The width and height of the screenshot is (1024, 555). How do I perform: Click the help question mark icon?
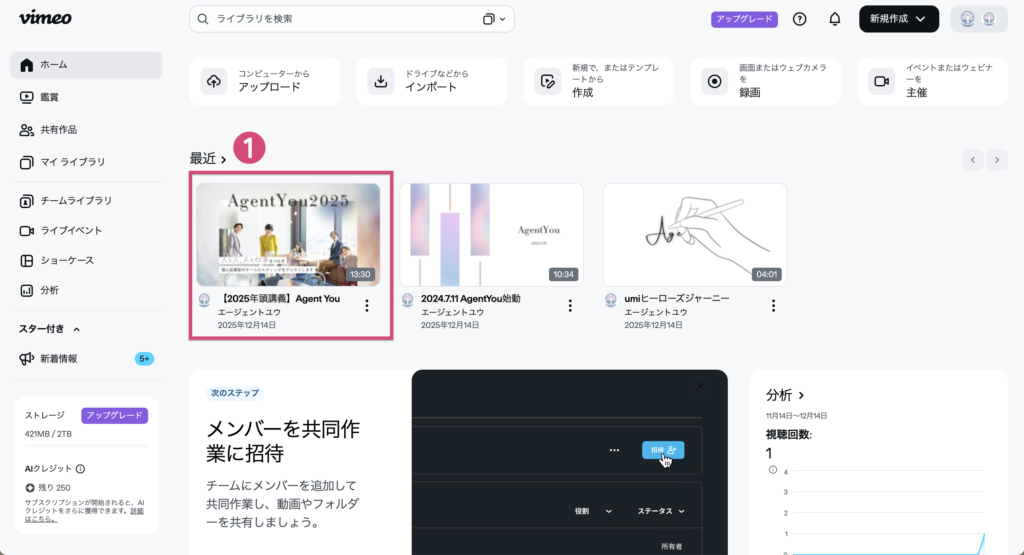pos(799,19)
